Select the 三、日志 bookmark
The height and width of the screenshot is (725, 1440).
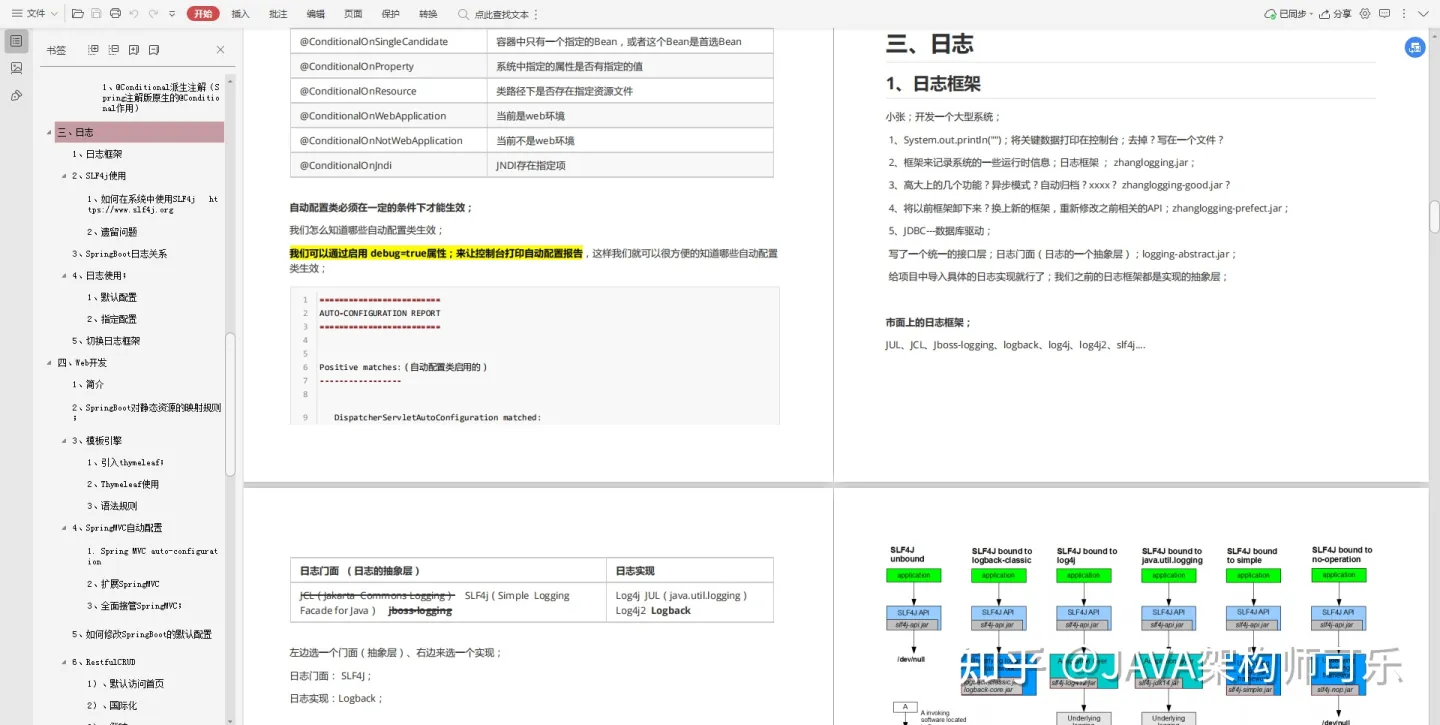point(139,132)
